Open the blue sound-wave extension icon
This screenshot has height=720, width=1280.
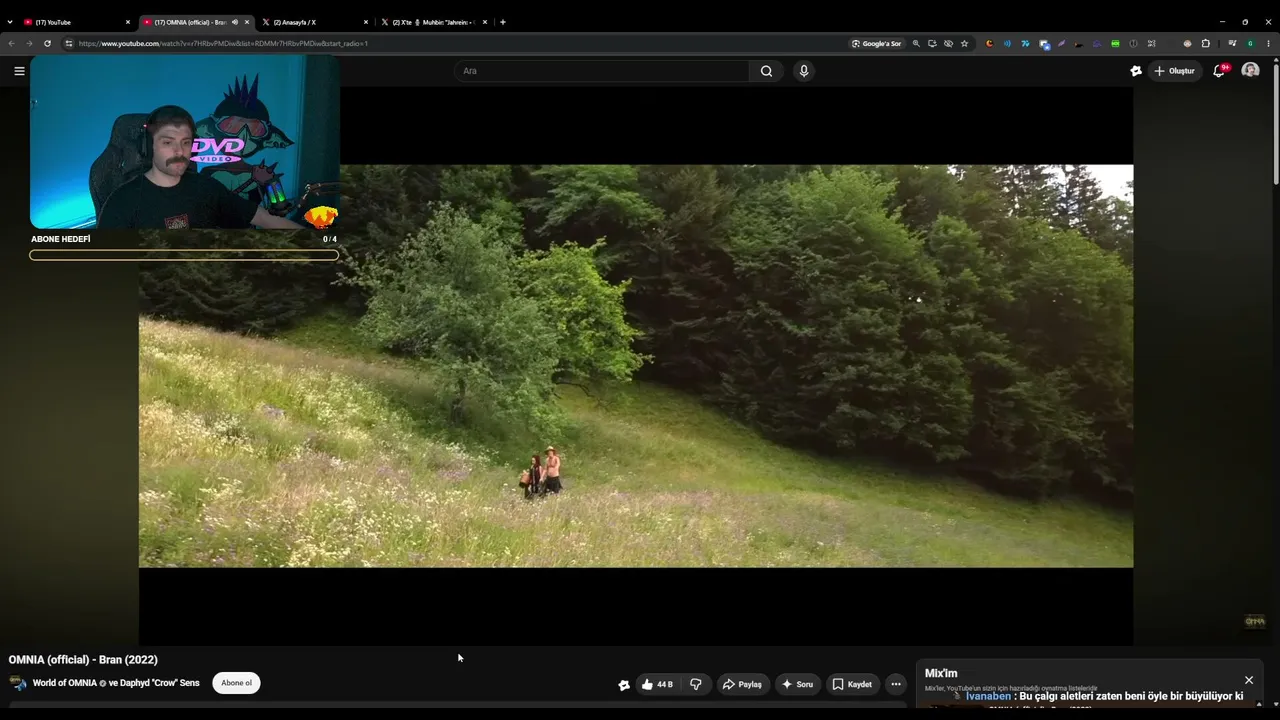point(1007,43)
